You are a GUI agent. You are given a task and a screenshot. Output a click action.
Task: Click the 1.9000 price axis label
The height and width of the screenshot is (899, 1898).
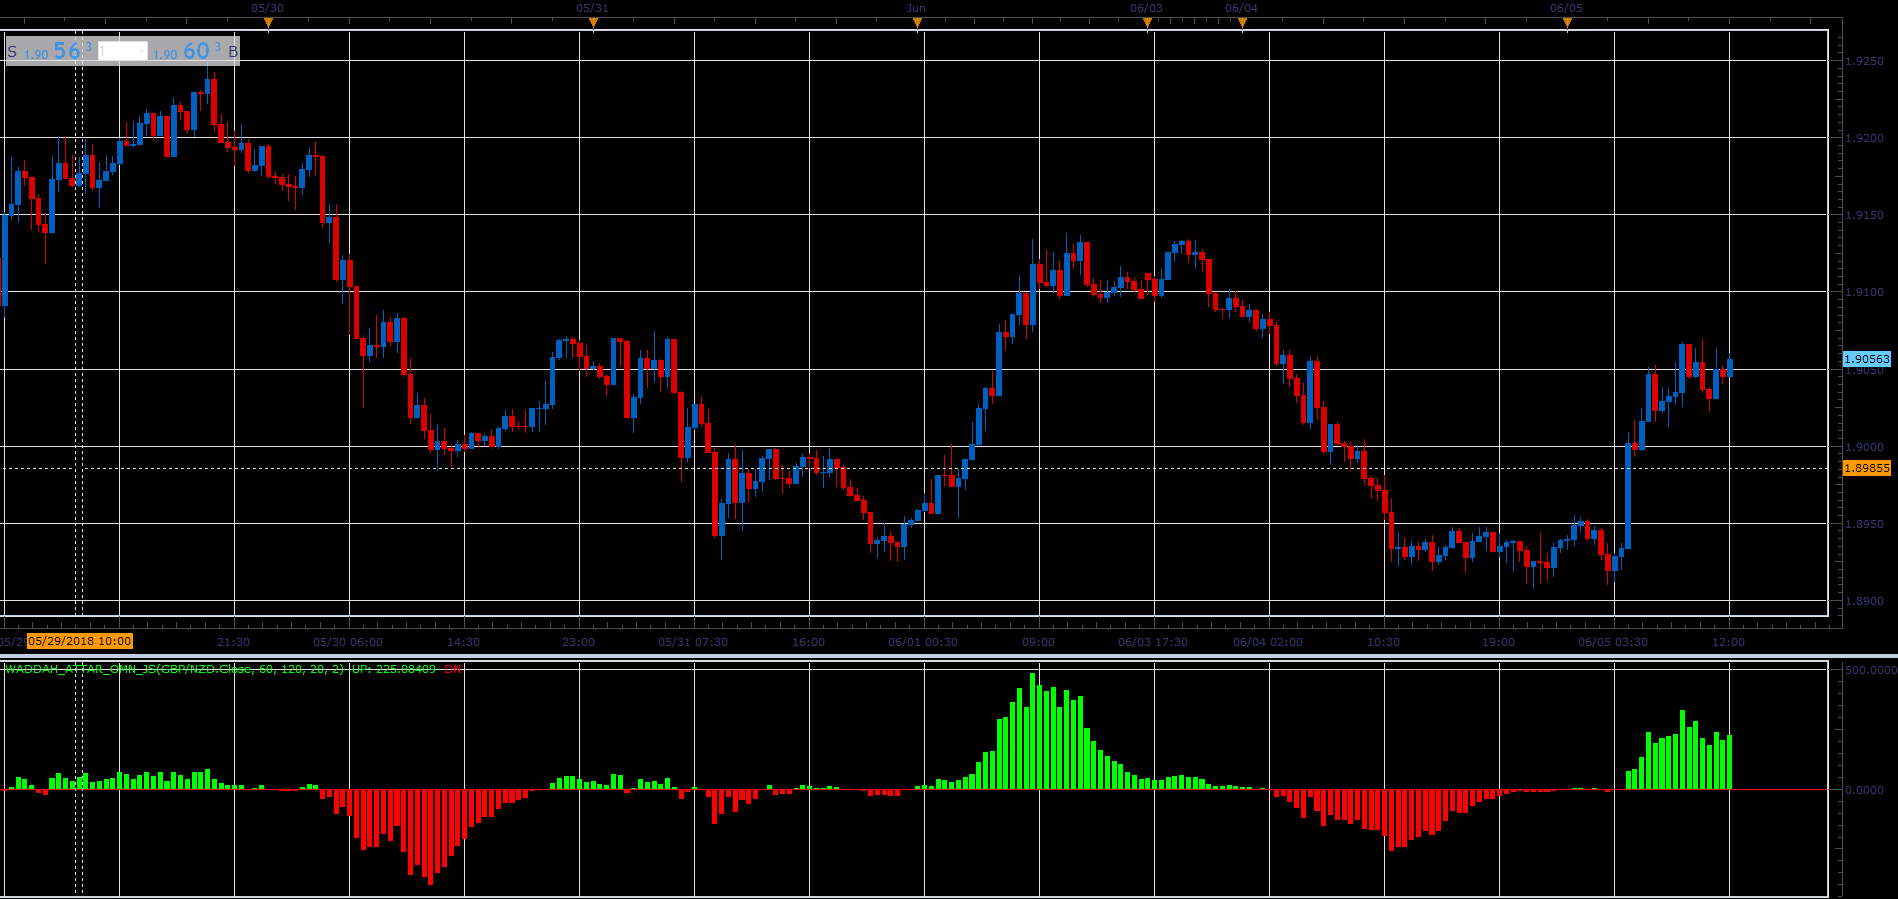tap(1864, 447)
